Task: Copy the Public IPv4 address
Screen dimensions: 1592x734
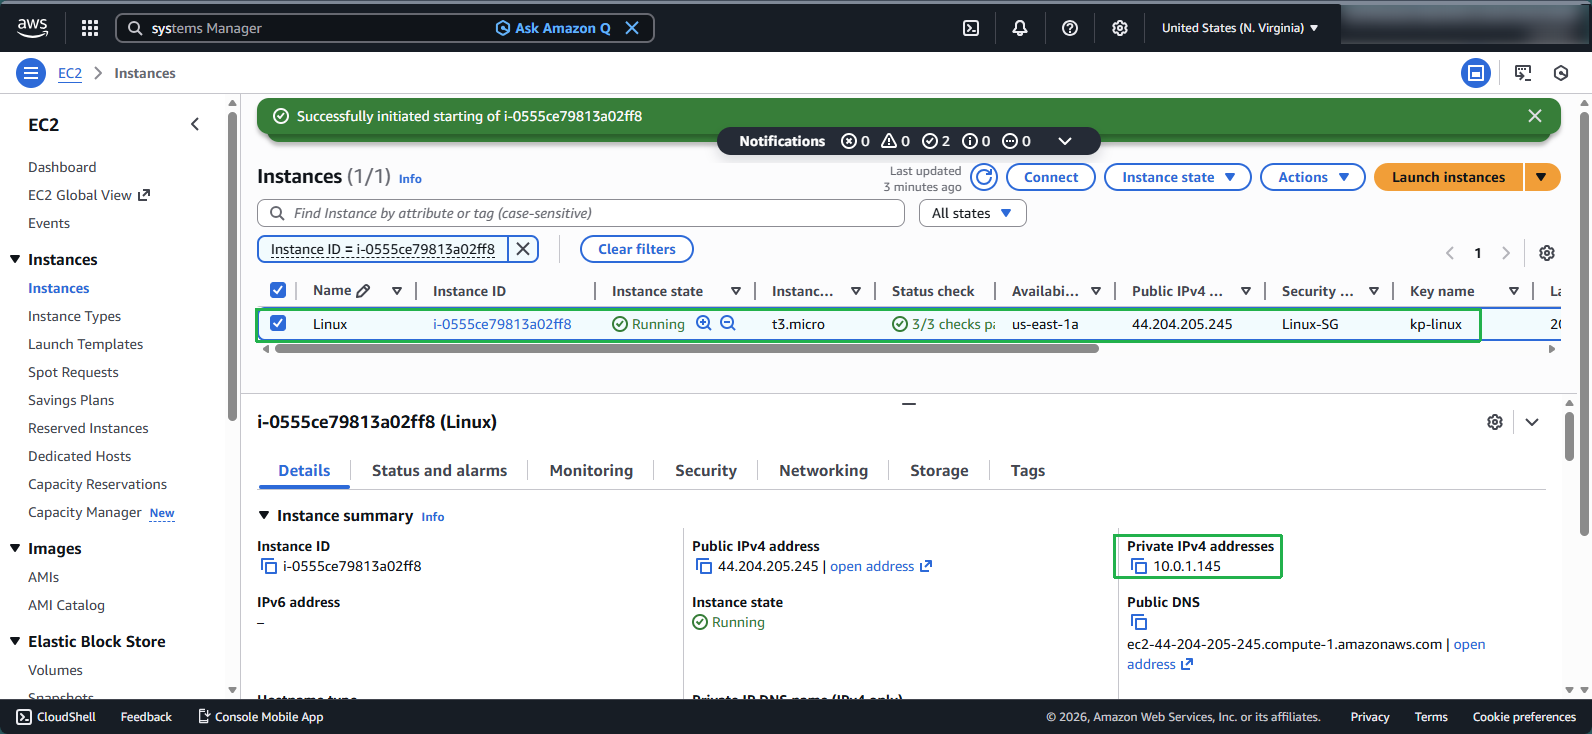Action: 704,566
